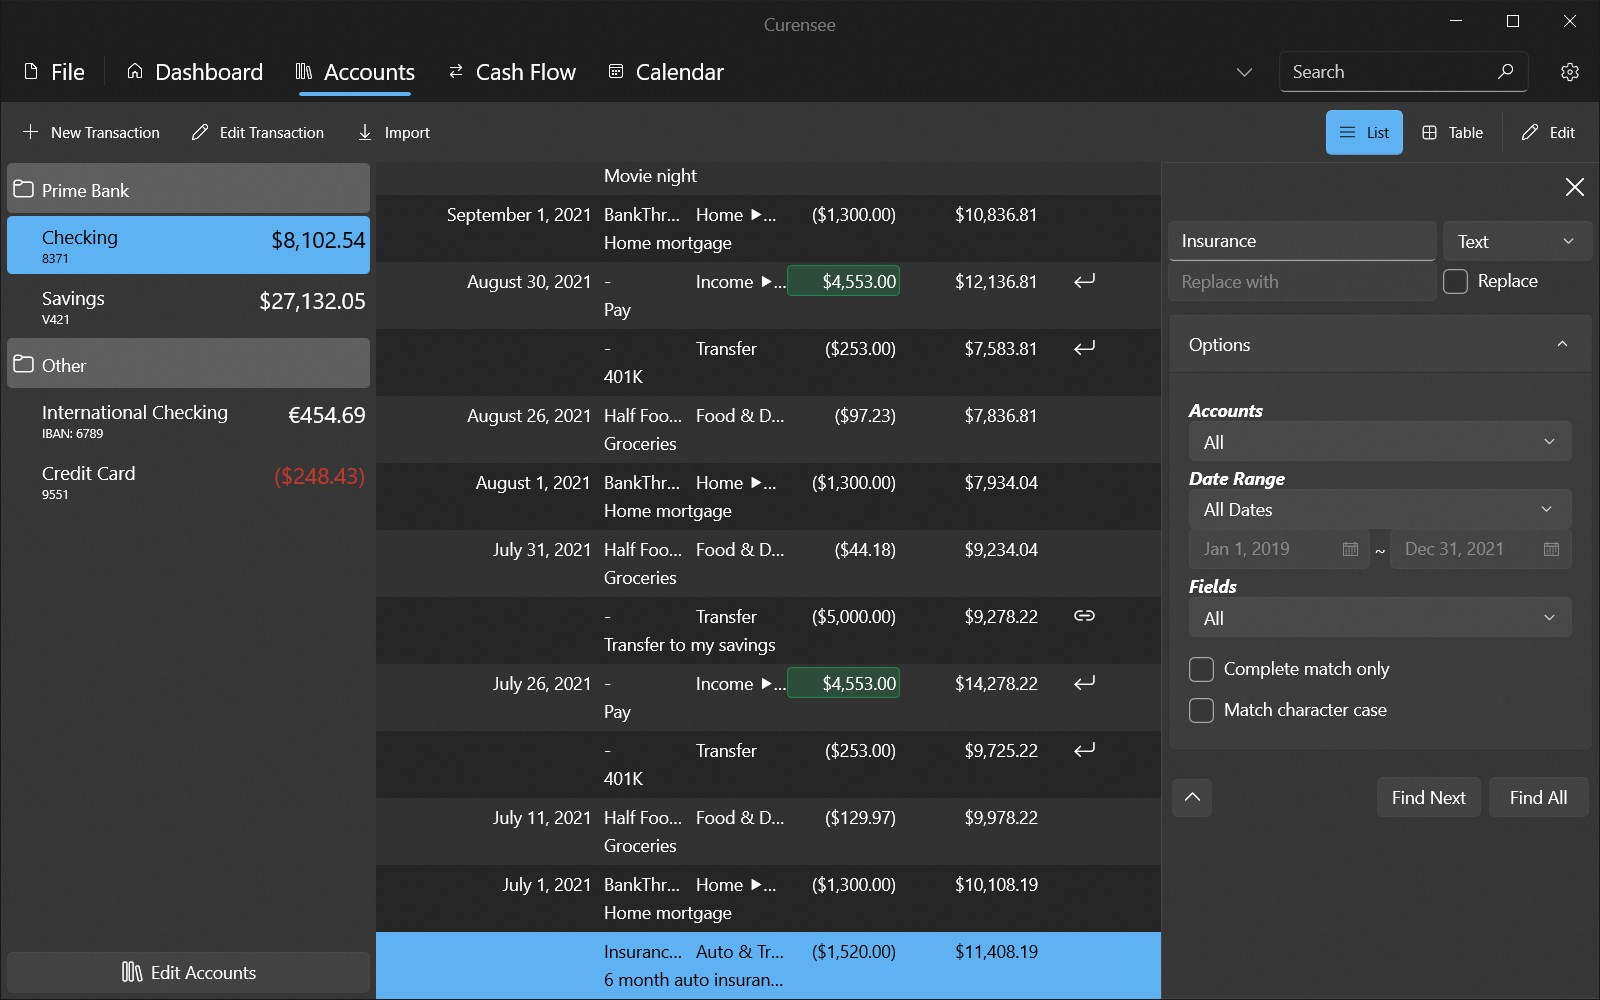
Task: Enable the Replace checkbox
Action: pyautogui.click(x=1456, y=282)
